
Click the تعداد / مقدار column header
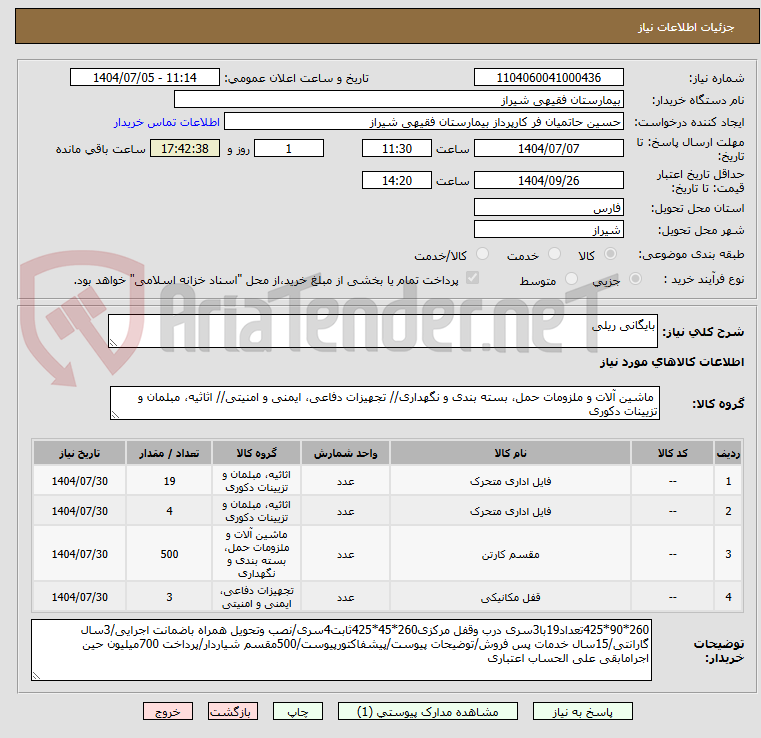(x=169, y=453)
